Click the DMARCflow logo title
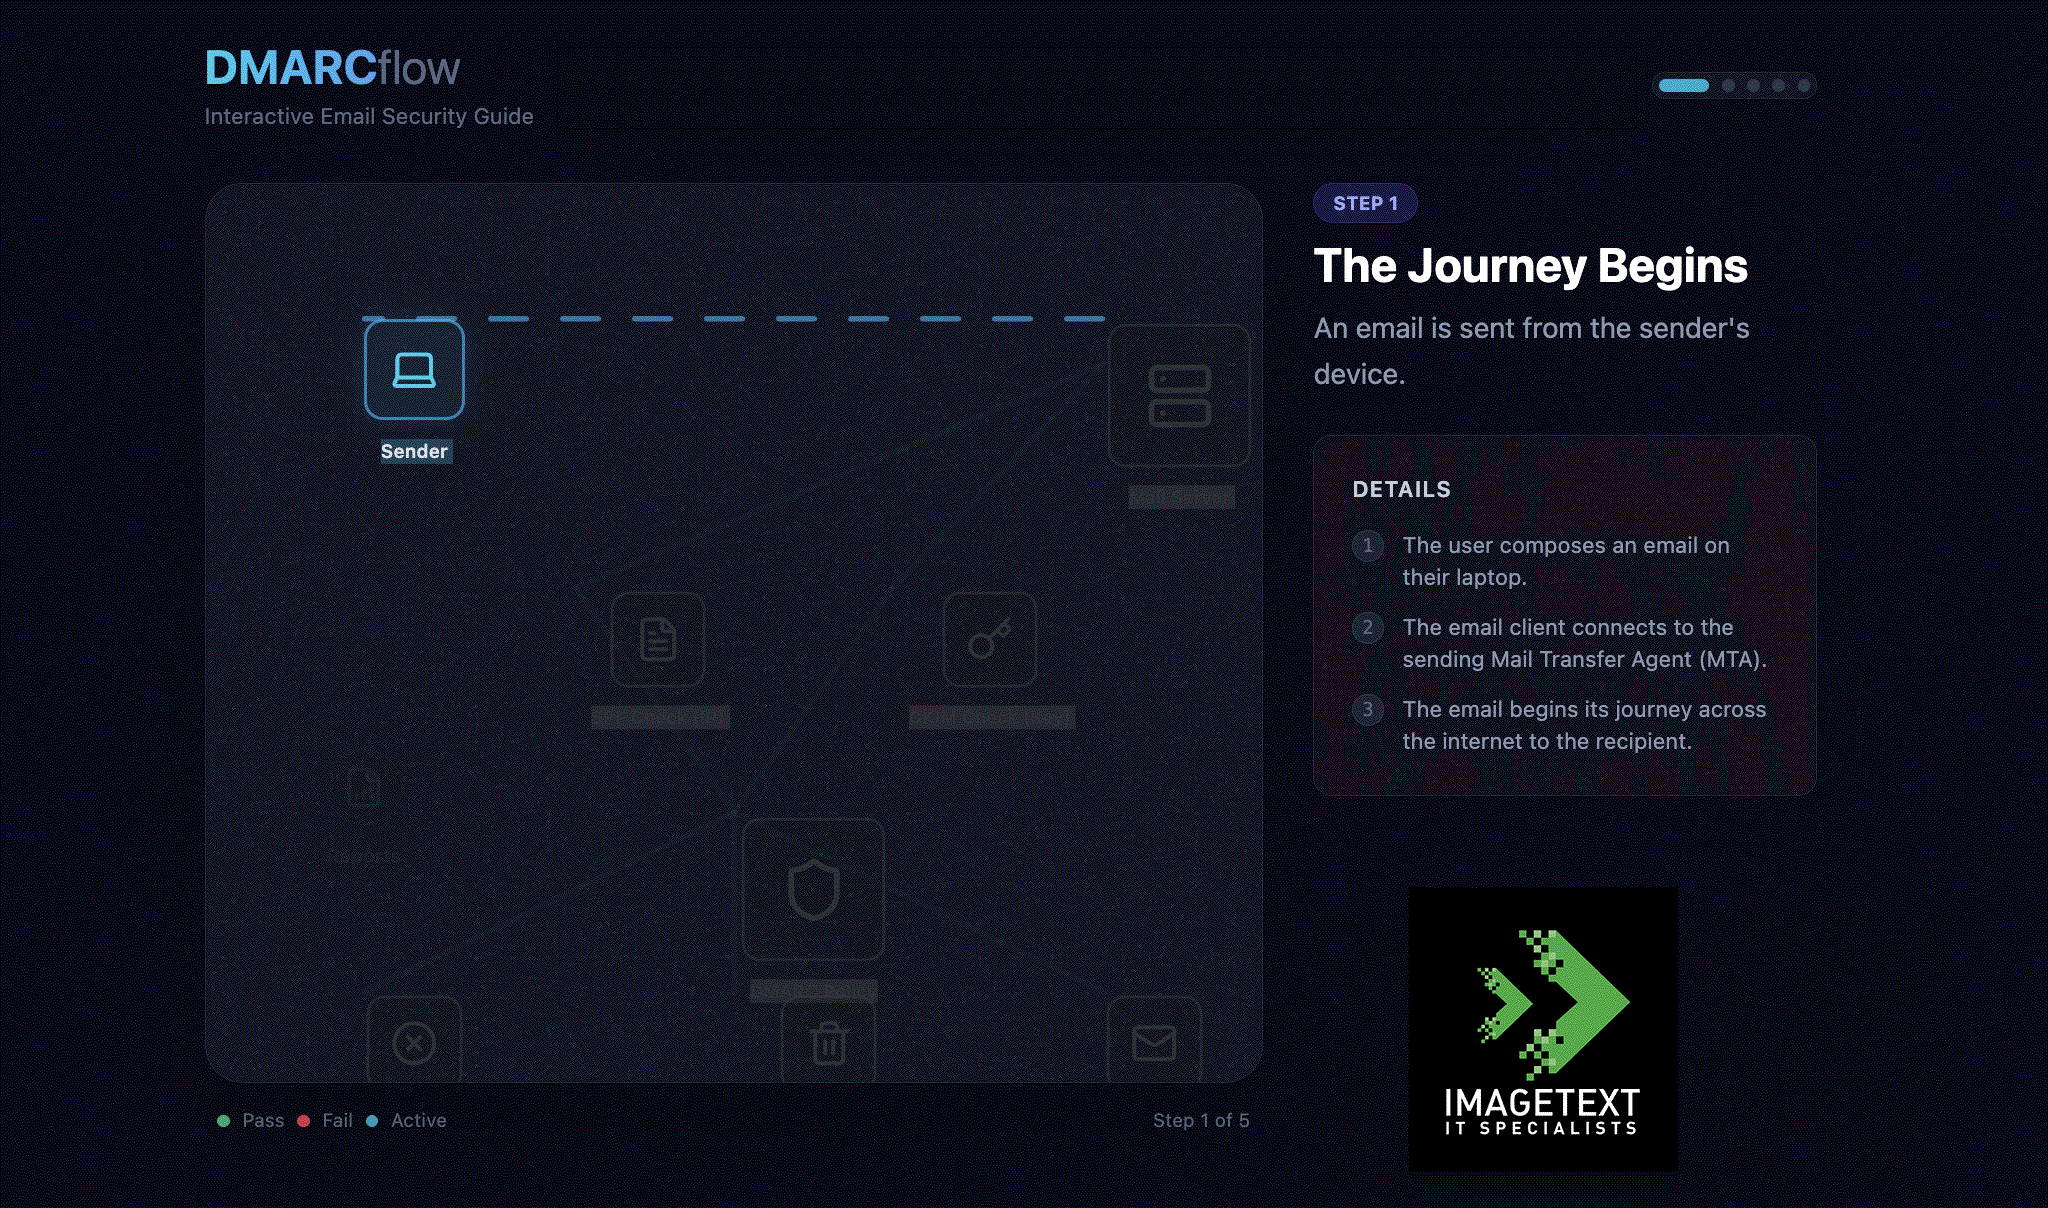2048x1208 pixels. pos(332,68)
